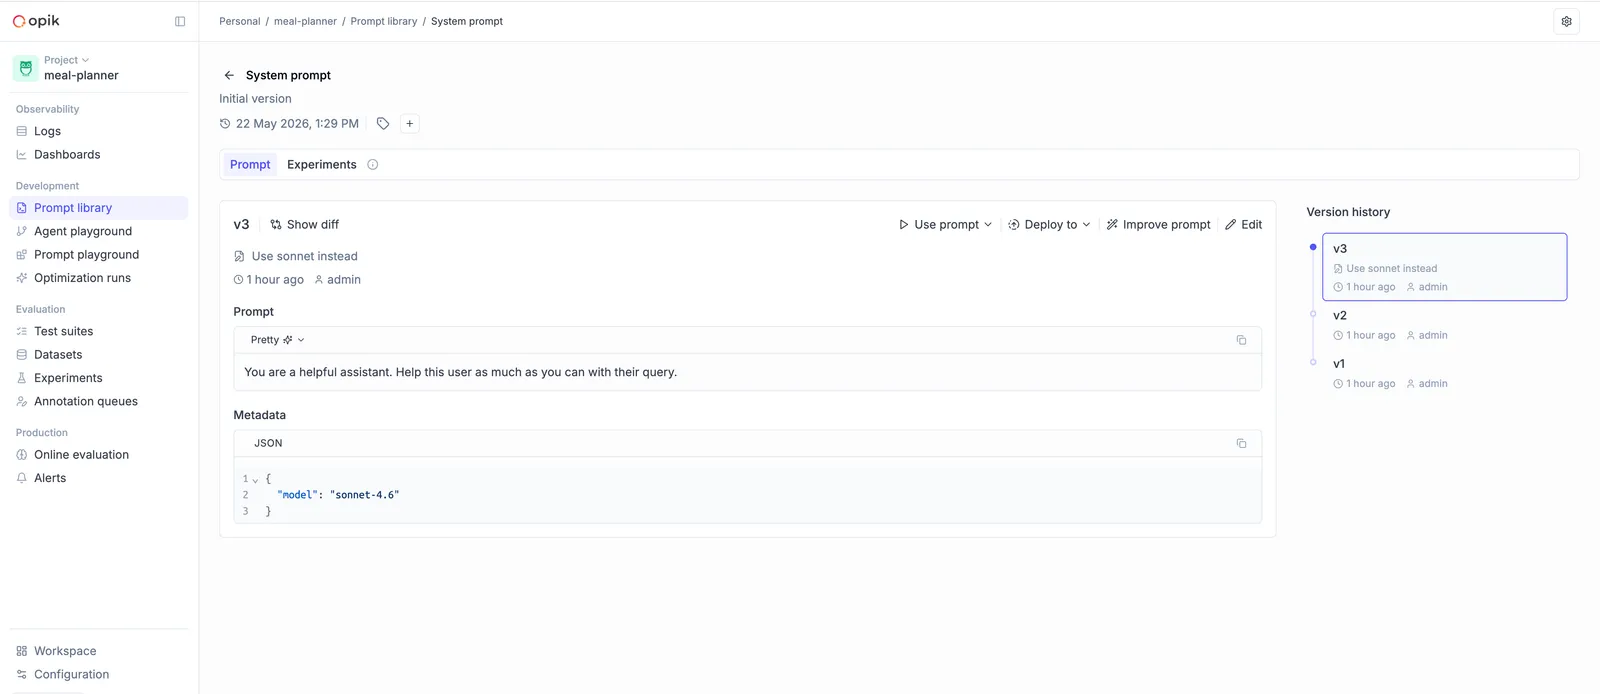Go to Prompt library
Image resolution: width=1600 pixels, height=694 pixels.
pyautogui.click(x=98, y=208)
